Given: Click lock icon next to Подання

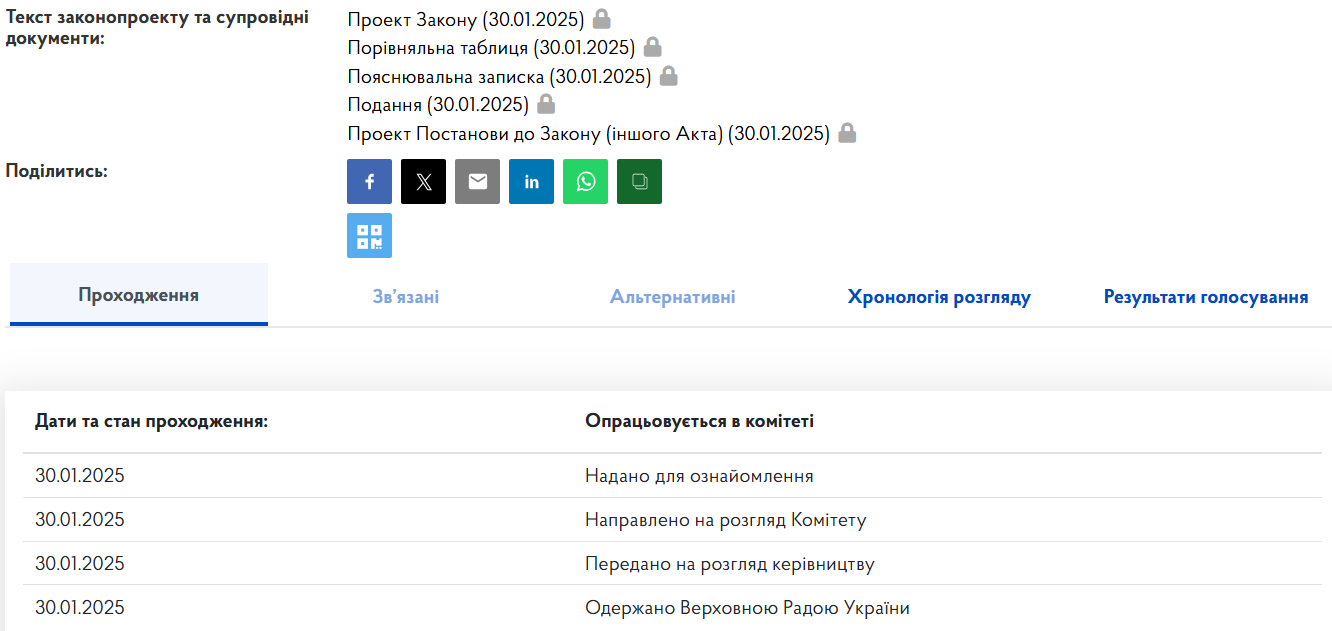Looking at the screenshot, I should tap(546, 104).
